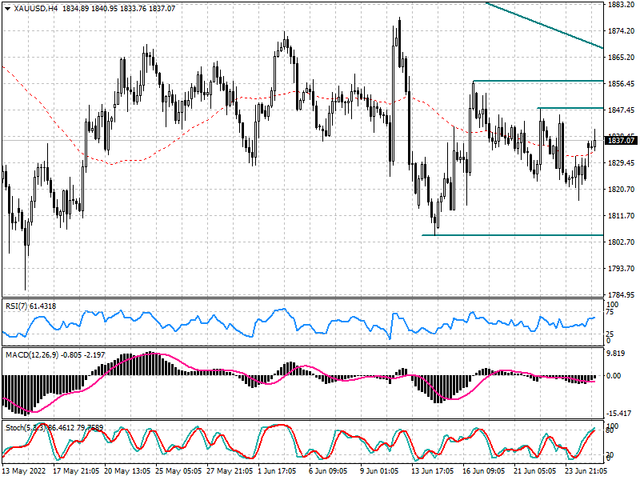Select the short horizontal line near 1847
Screen dimensions: 640x480
pos(570,107)
